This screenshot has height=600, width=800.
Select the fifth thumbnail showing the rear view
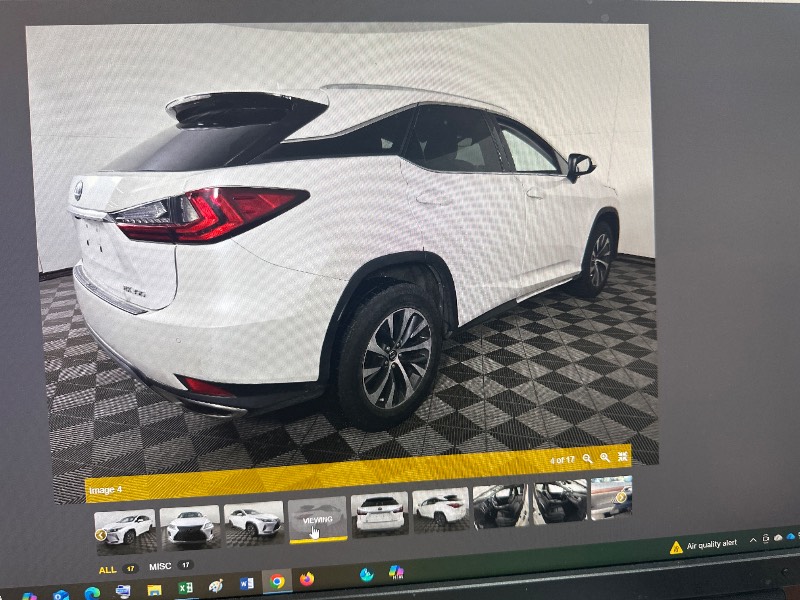[380, 512]
